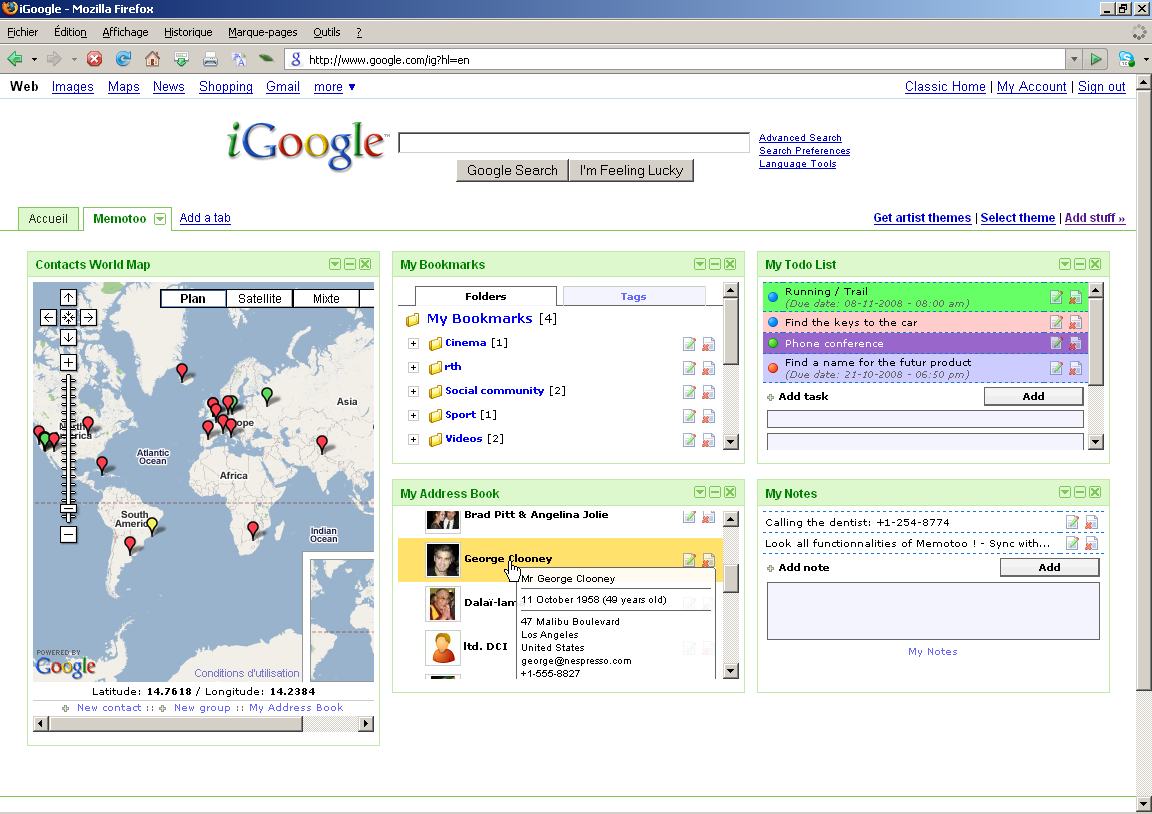Delete the Look all functionnalities note
Screen dimensions: 1152x814
(1091, 544)
